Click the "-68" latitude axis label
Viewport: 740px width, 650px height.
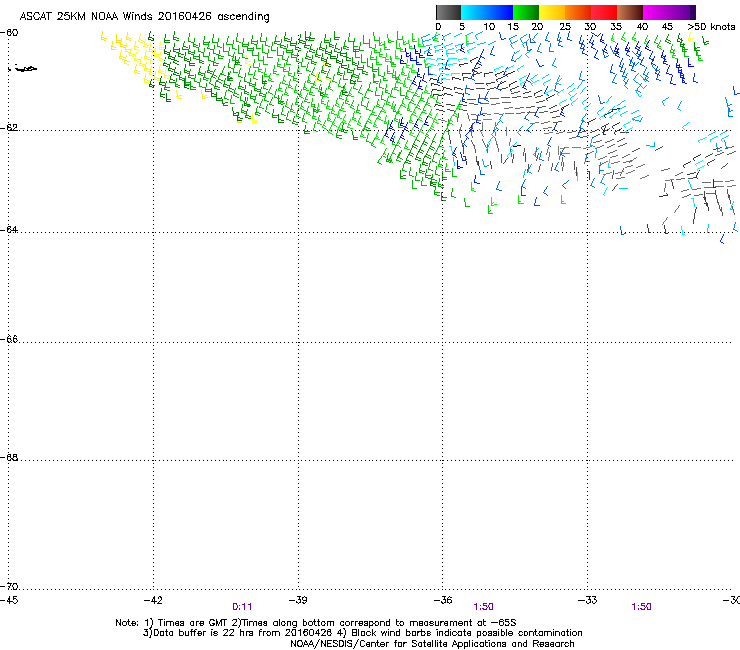(x=10, y=458)
